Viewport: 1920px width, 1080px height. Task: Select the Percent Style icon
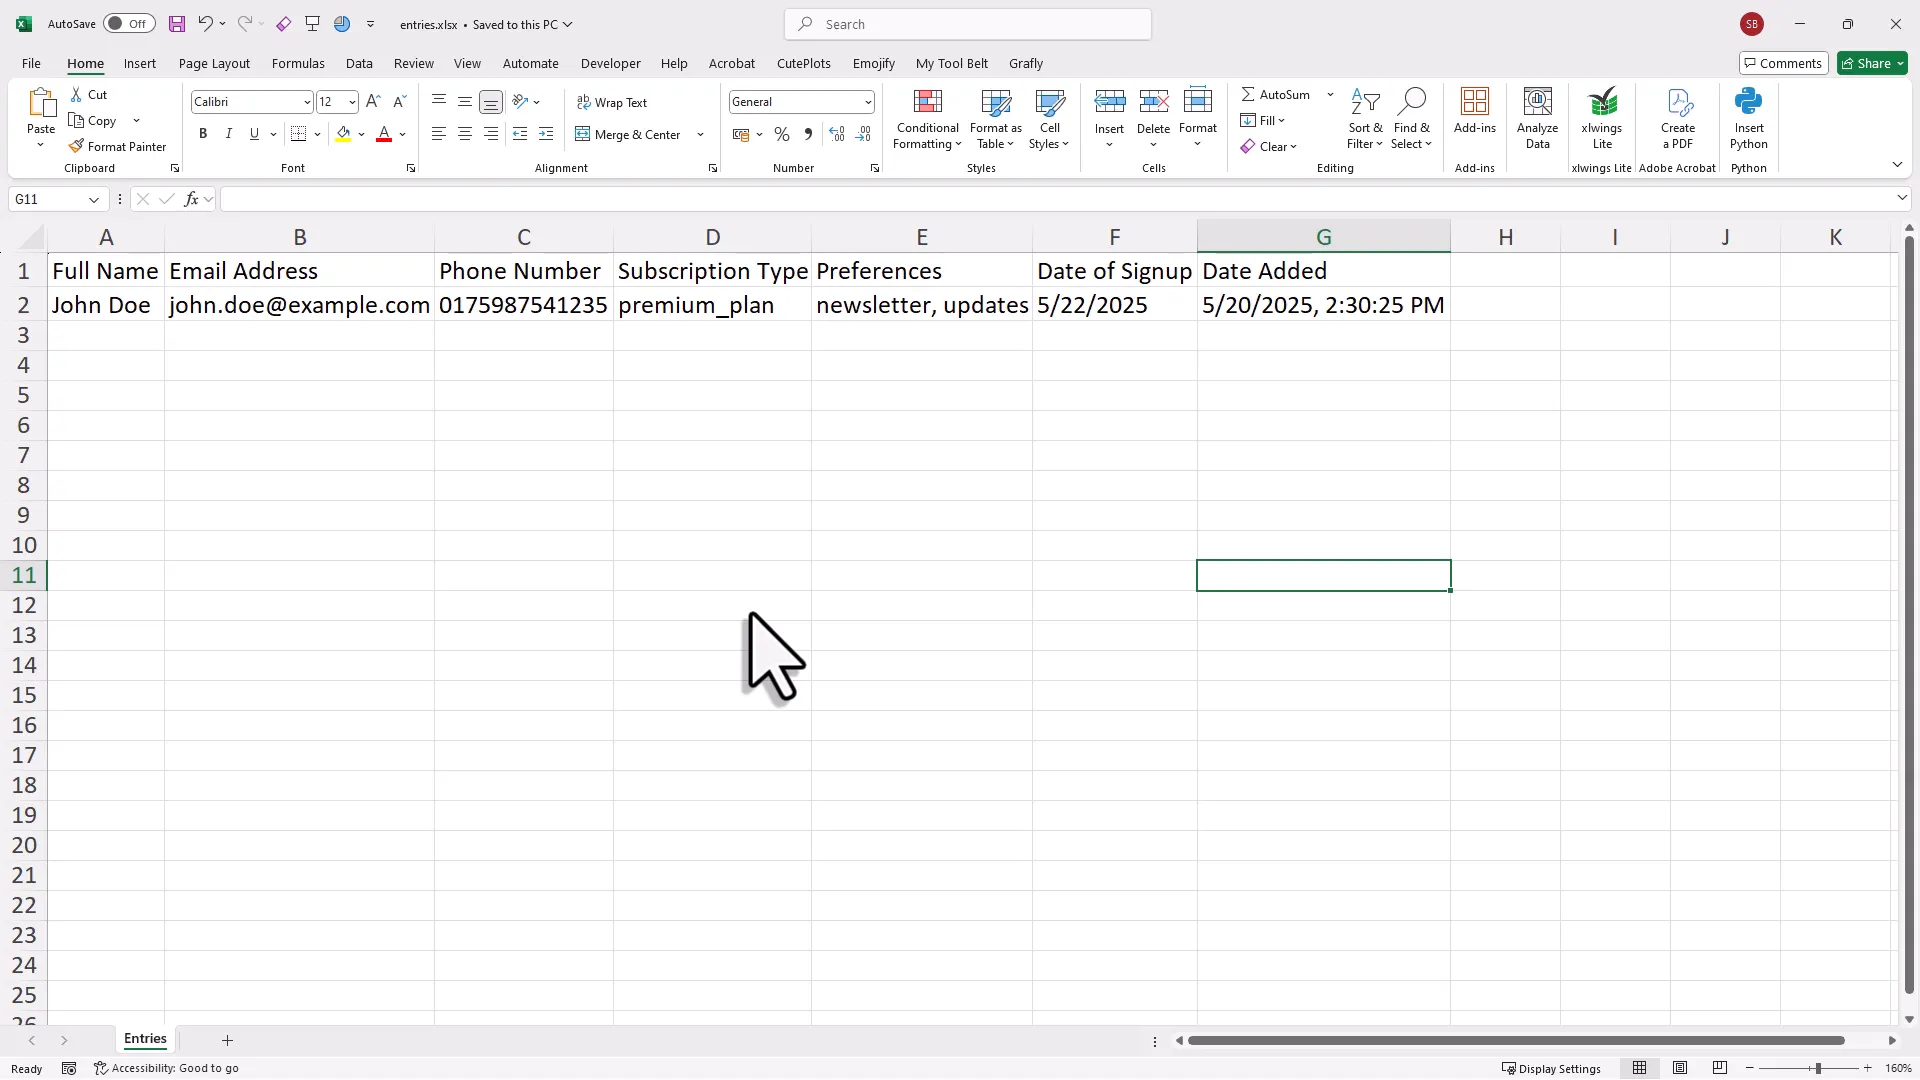pyautogui.click(x=782, y=134)
